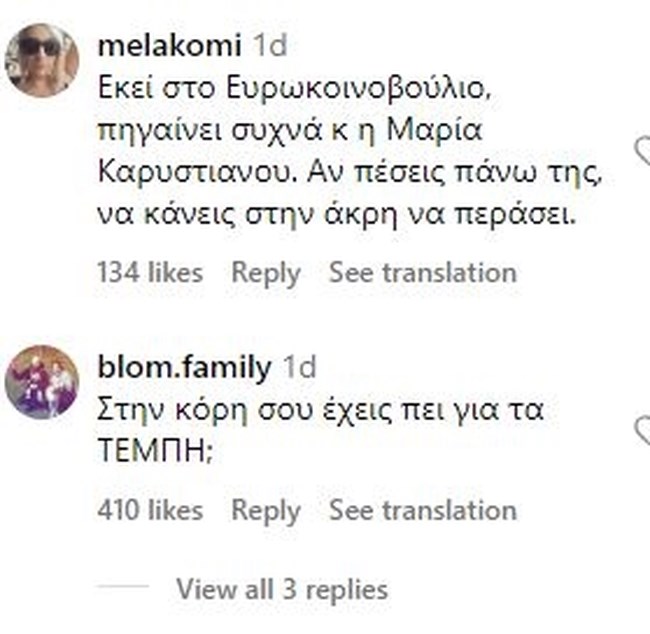The width and height of the screenshot is (650, 634).
Task: Expand View all 3 replies
Action: pos(282,589)
